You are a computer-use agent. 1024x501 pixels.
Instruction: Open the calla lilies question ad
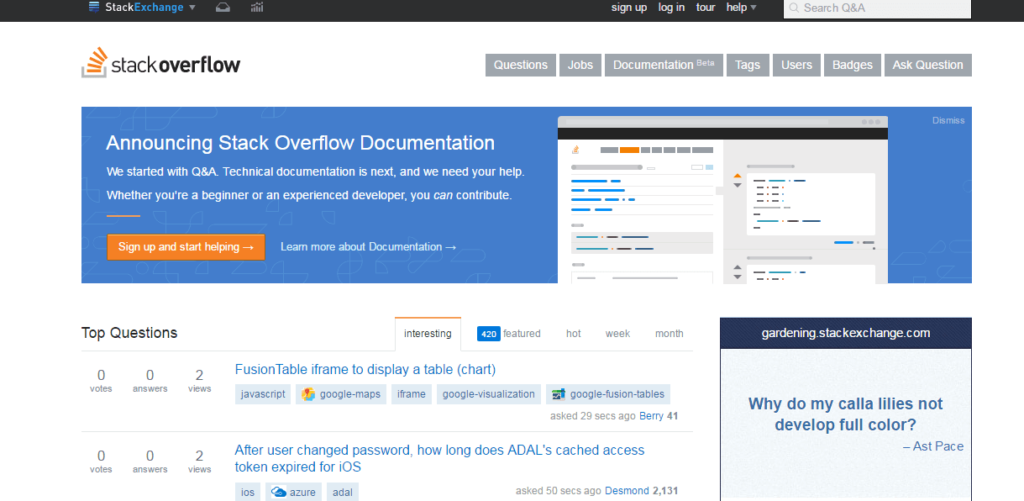(x=846, y=414)
